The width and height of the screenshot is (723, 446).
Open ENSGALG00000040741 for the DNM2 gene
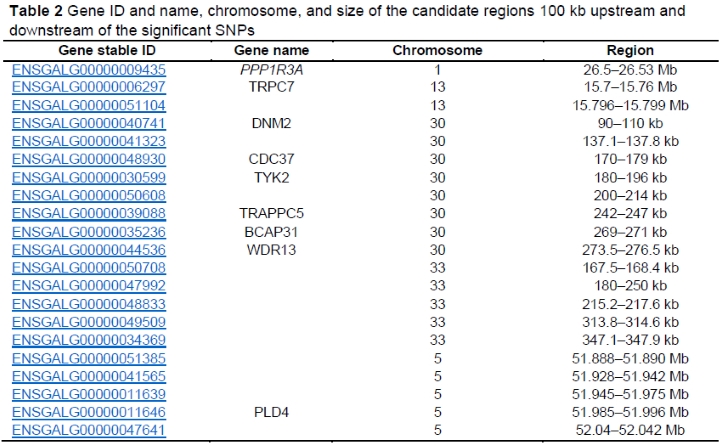(x=89, y=123)
